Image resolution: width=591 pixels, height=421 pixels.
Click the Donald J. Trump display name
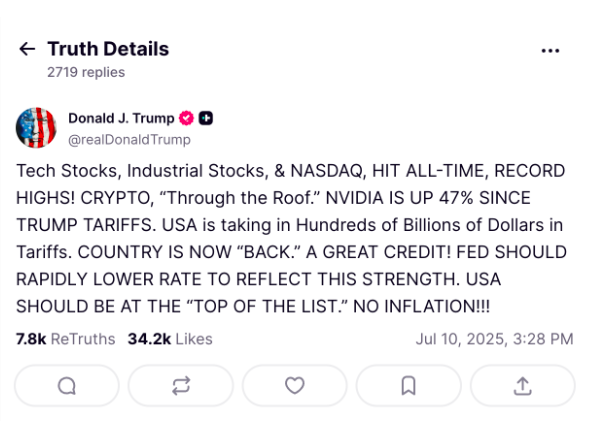pyautogui.click(x=121, y=118)
